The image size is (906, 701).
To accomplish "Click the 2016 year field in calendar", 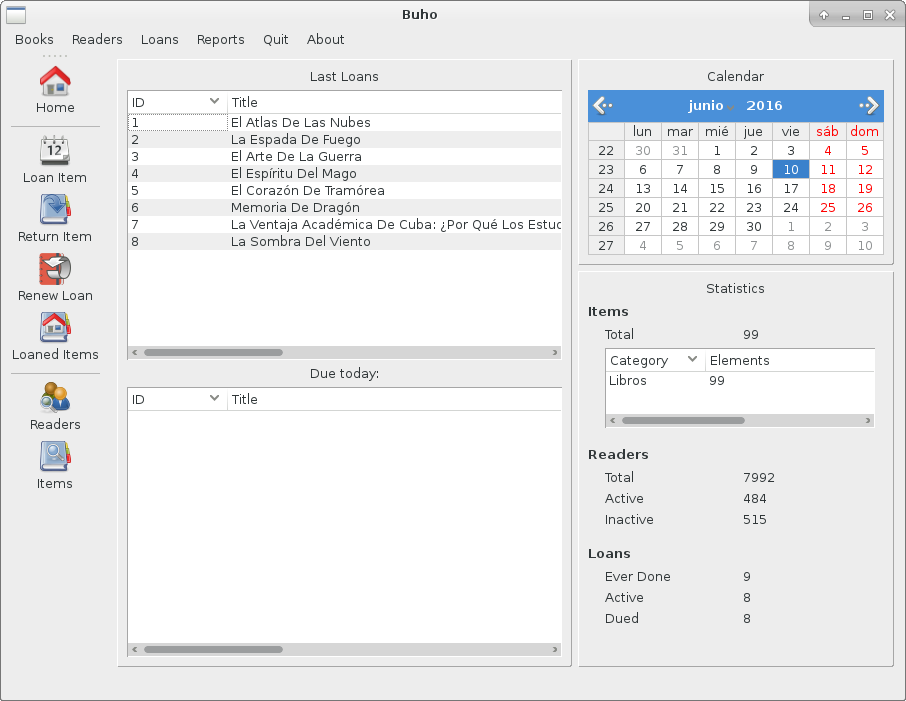I will [764, 106].
